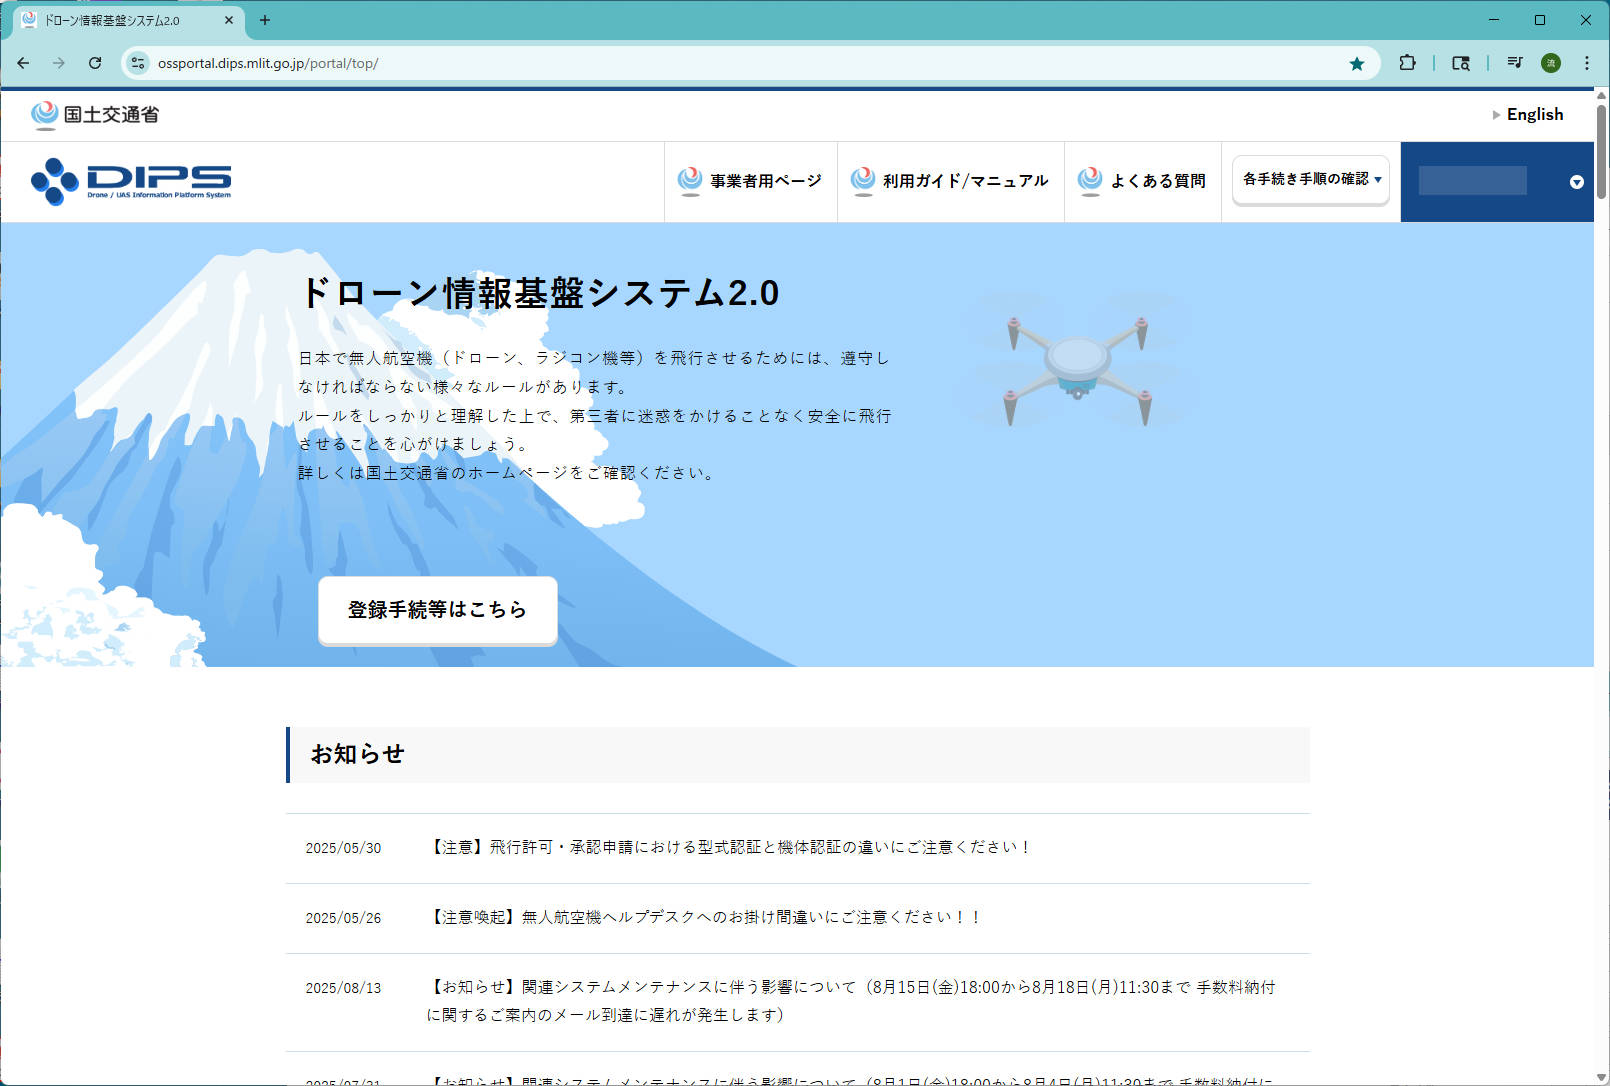Click the date 2025/08/13
The width and height of the screenshot is (1610, 1086).
coord(343,988)
